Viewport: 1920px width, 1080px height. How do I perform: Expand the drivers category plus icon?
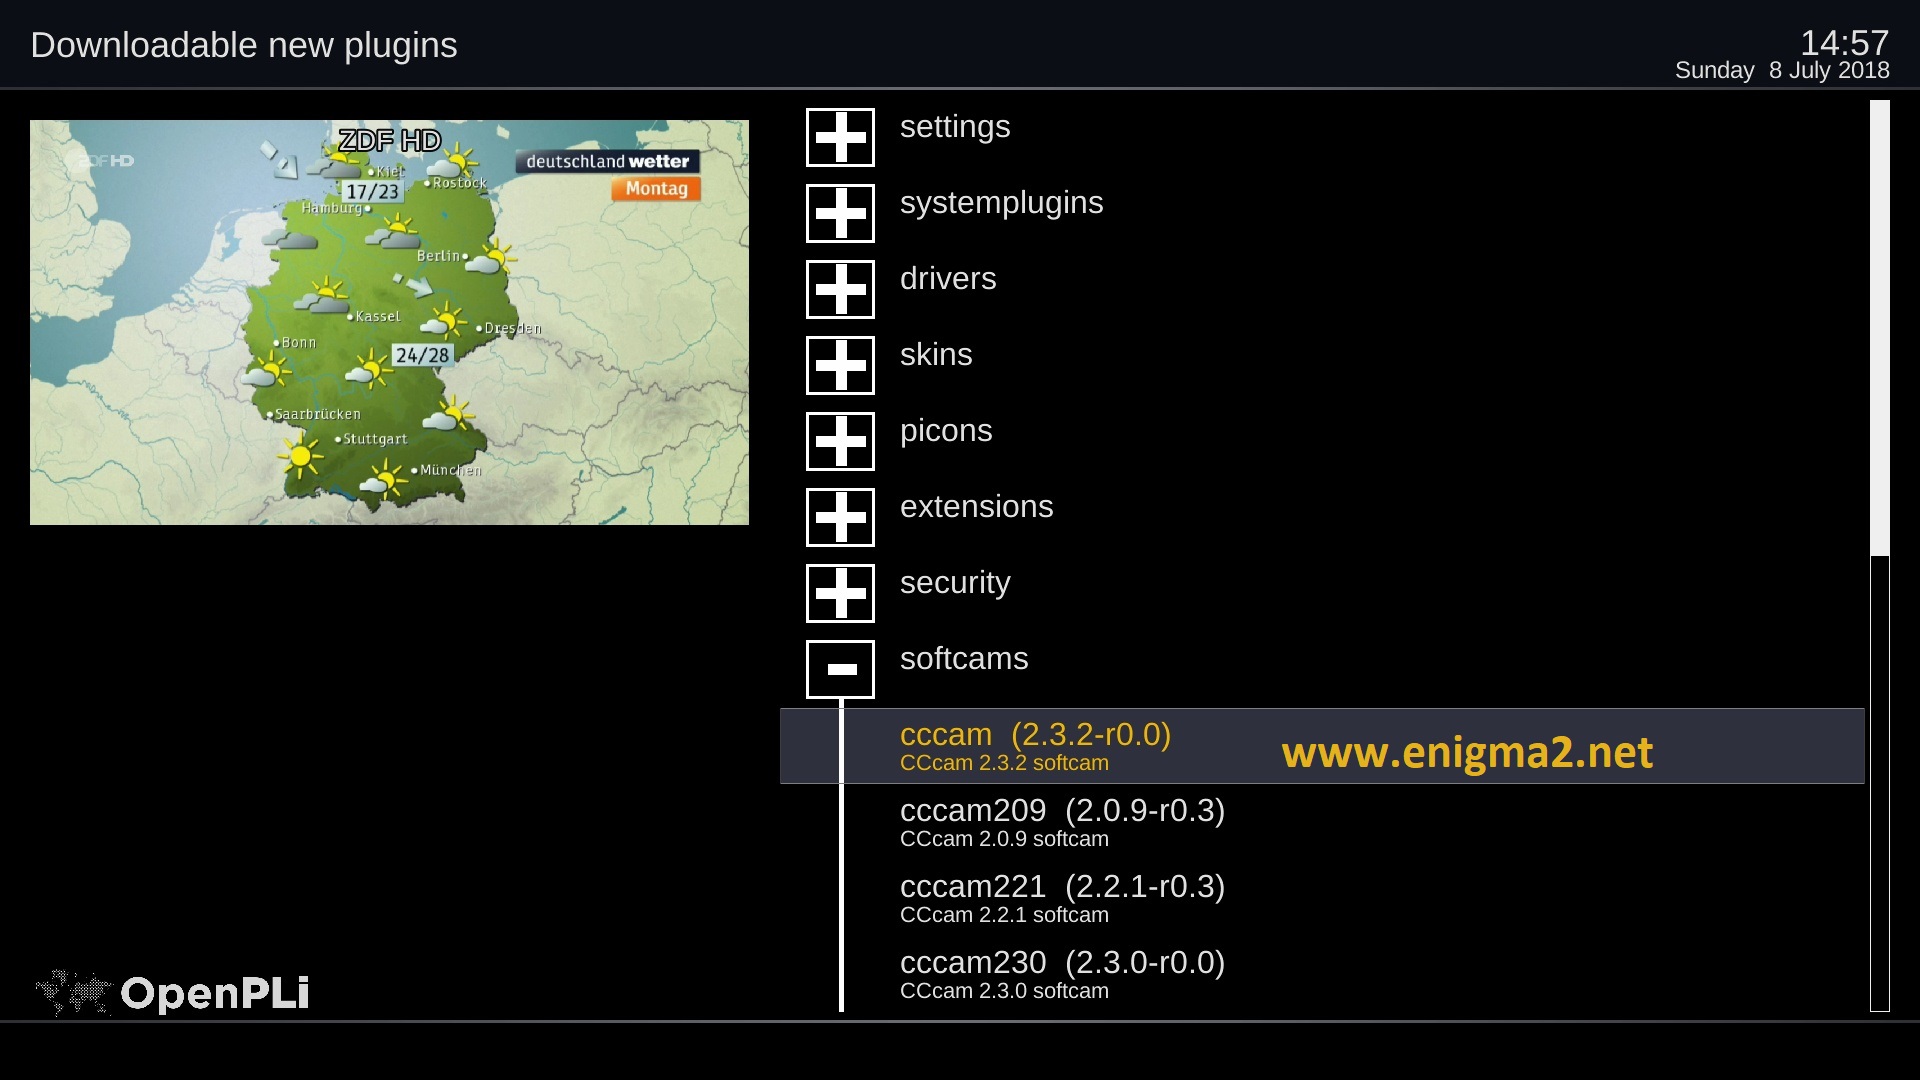point(840,289)
